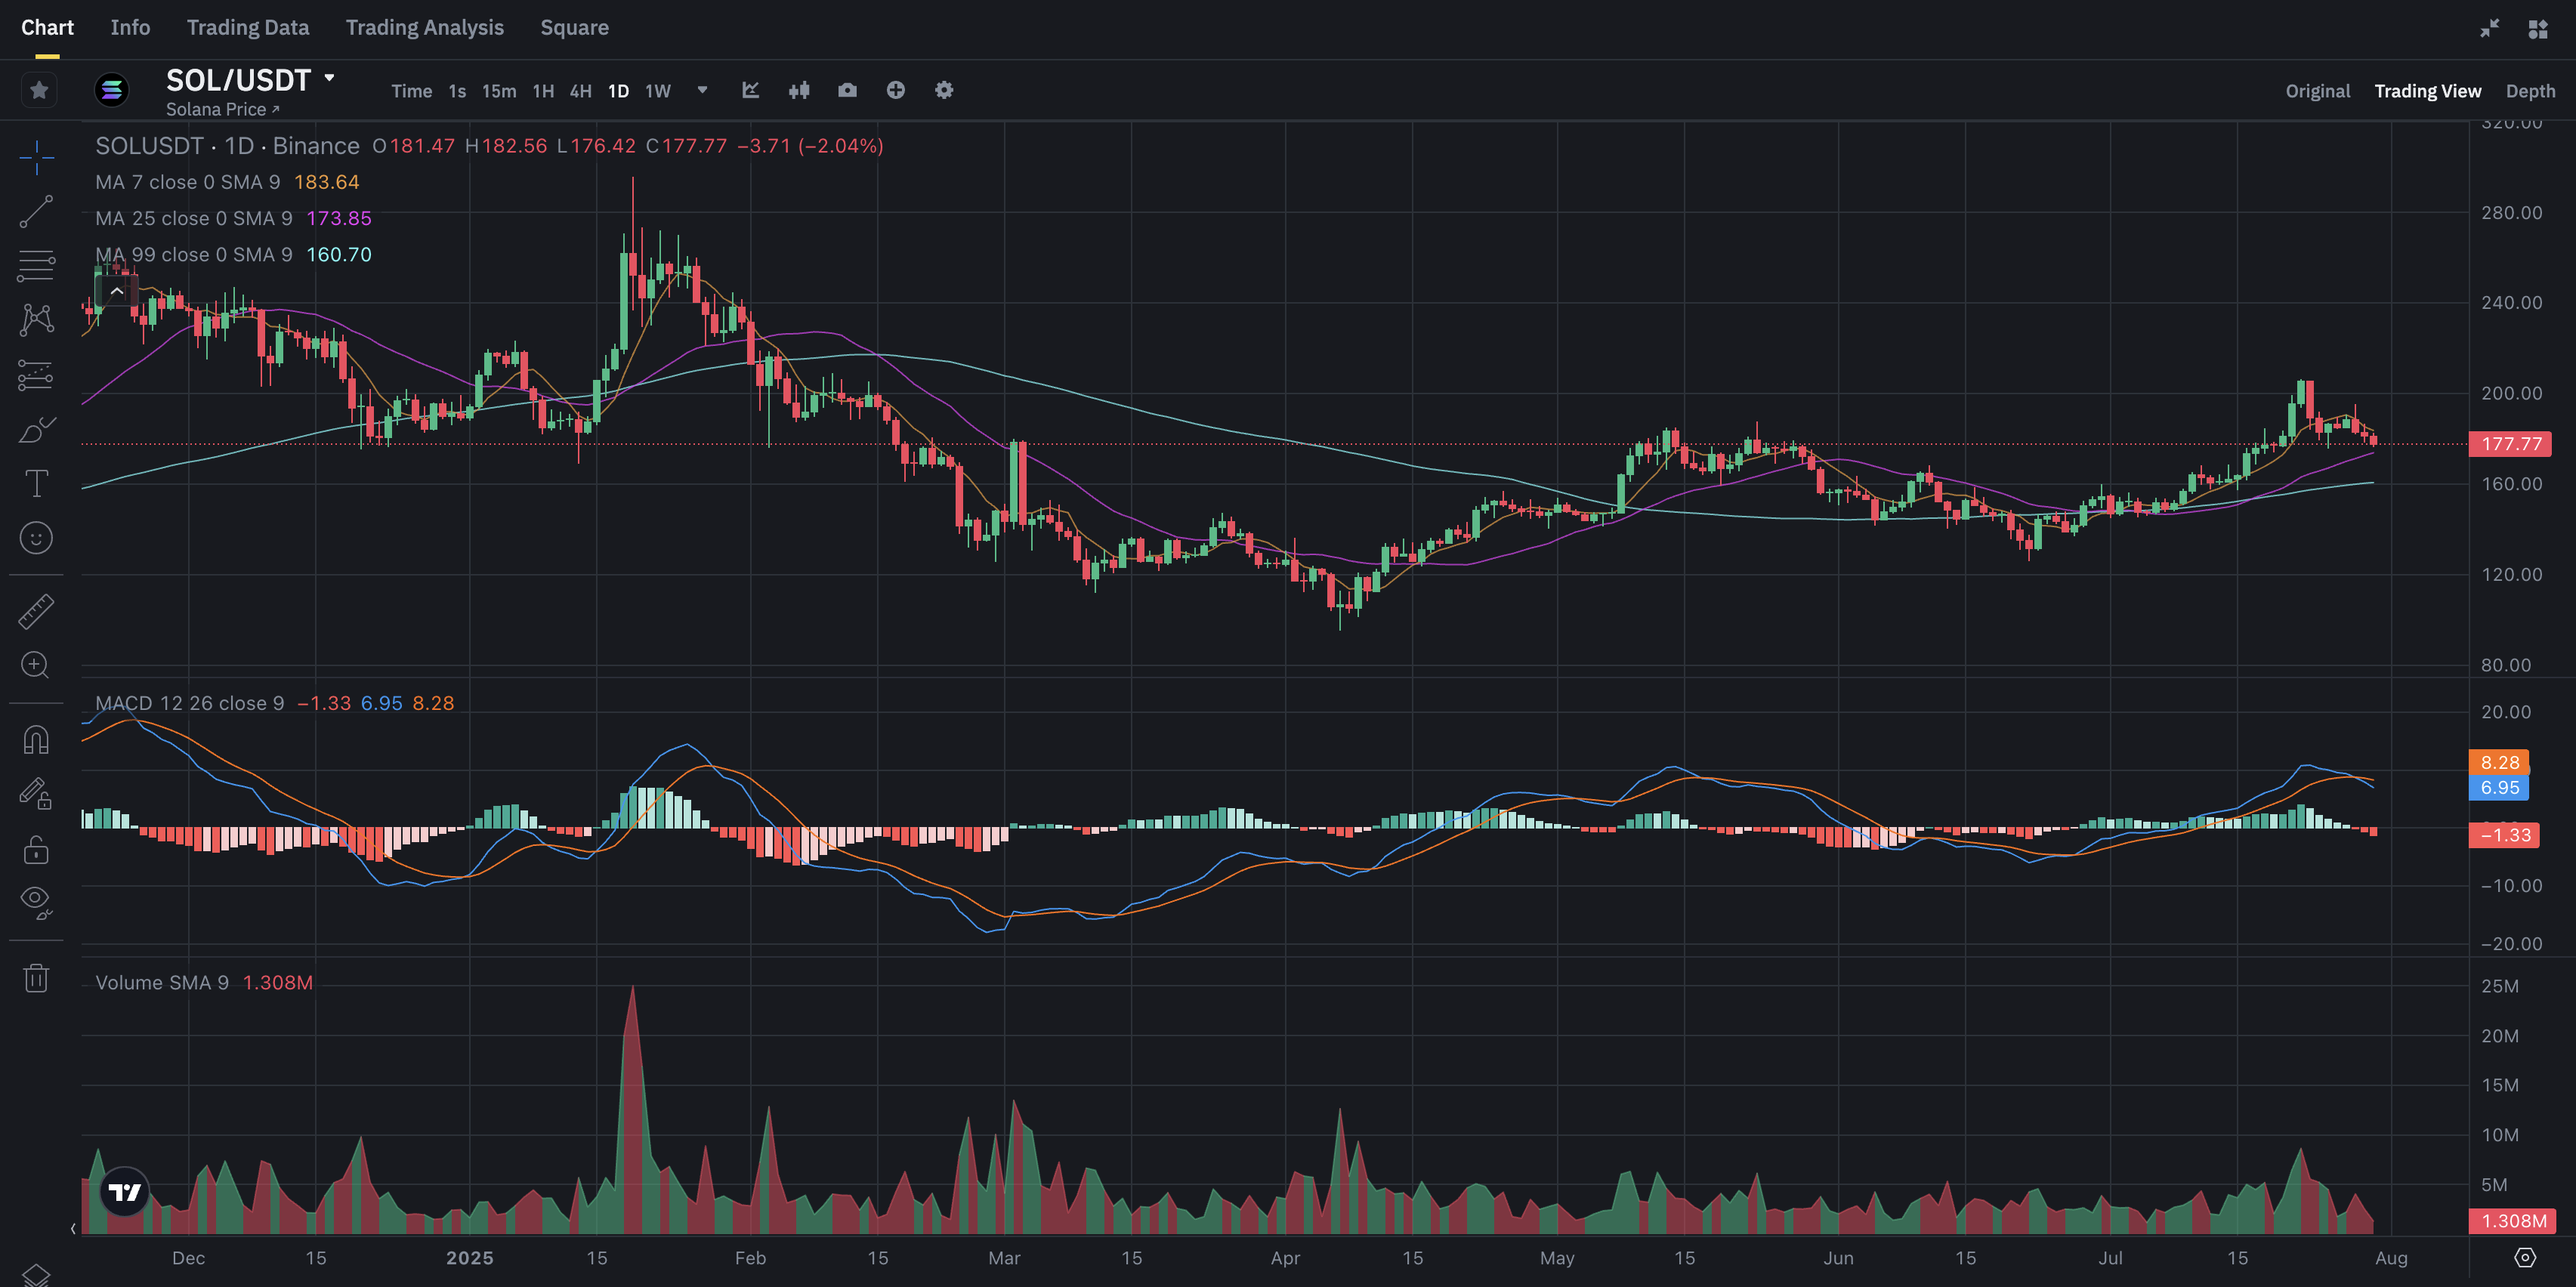Screen dimensions: 2576x1287
Task: Select the ruler measure tool
Action: click(x=36, y=611)
